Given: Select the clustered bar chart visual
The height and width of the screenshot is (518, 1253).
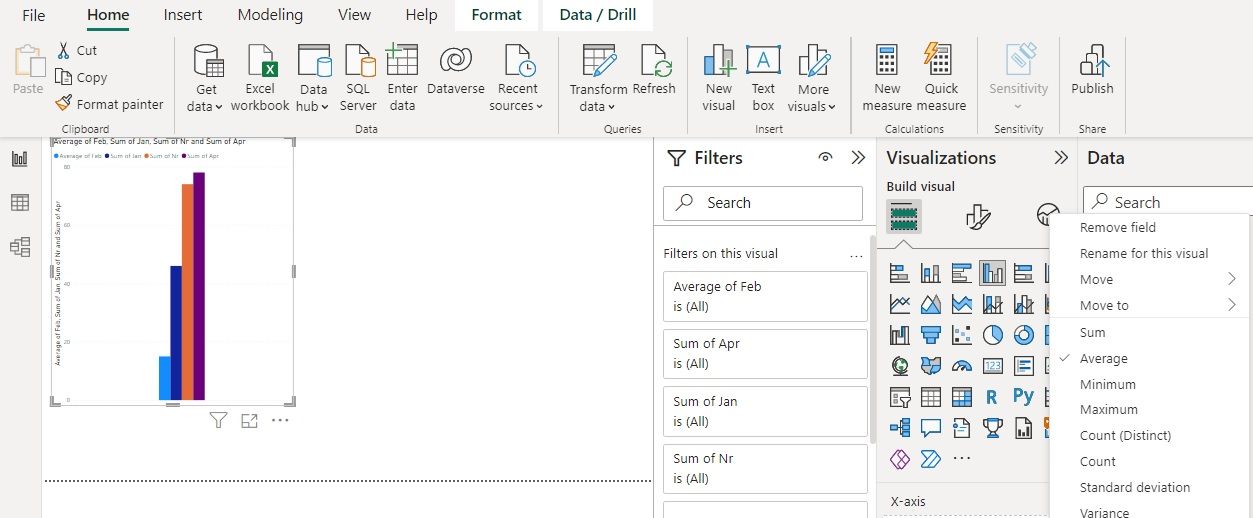Looking at the screenshot, I should 962,273.
